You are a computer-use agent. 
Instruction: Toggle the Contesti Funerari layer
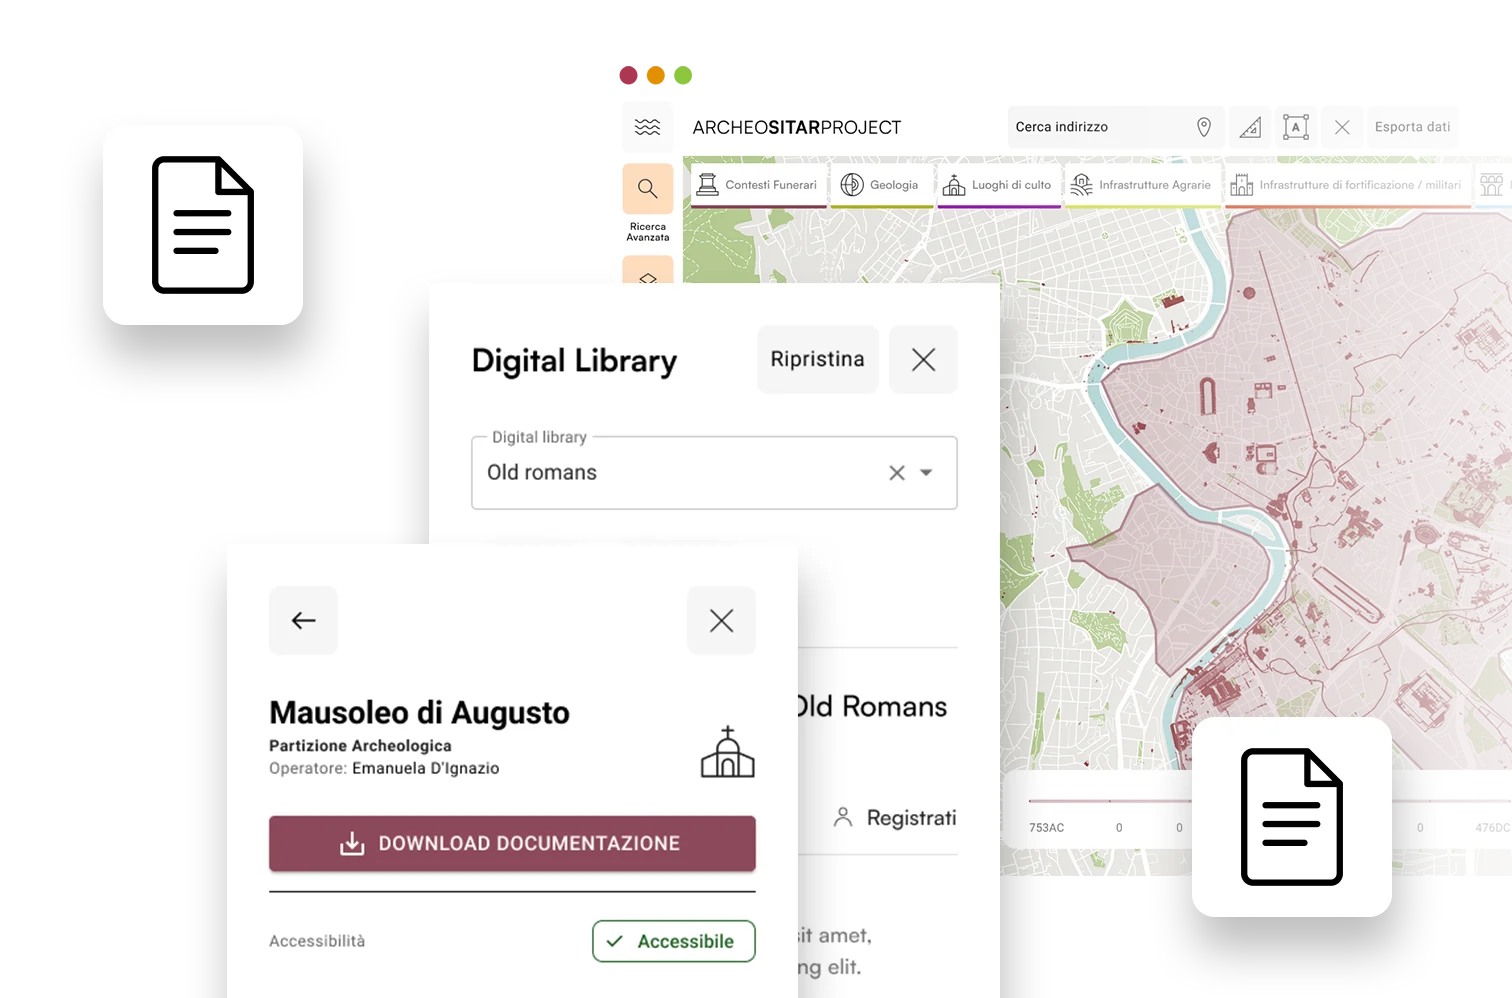(758, 185)
